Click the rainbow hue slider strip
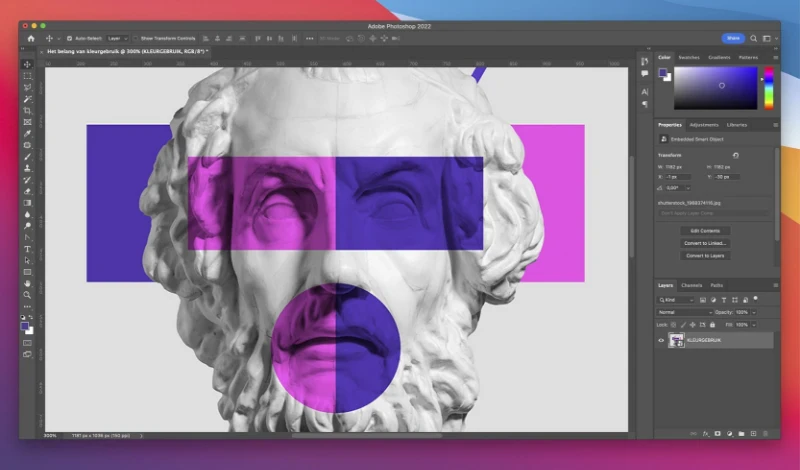Screen dimensions: 800x470 tap(768, 88)
